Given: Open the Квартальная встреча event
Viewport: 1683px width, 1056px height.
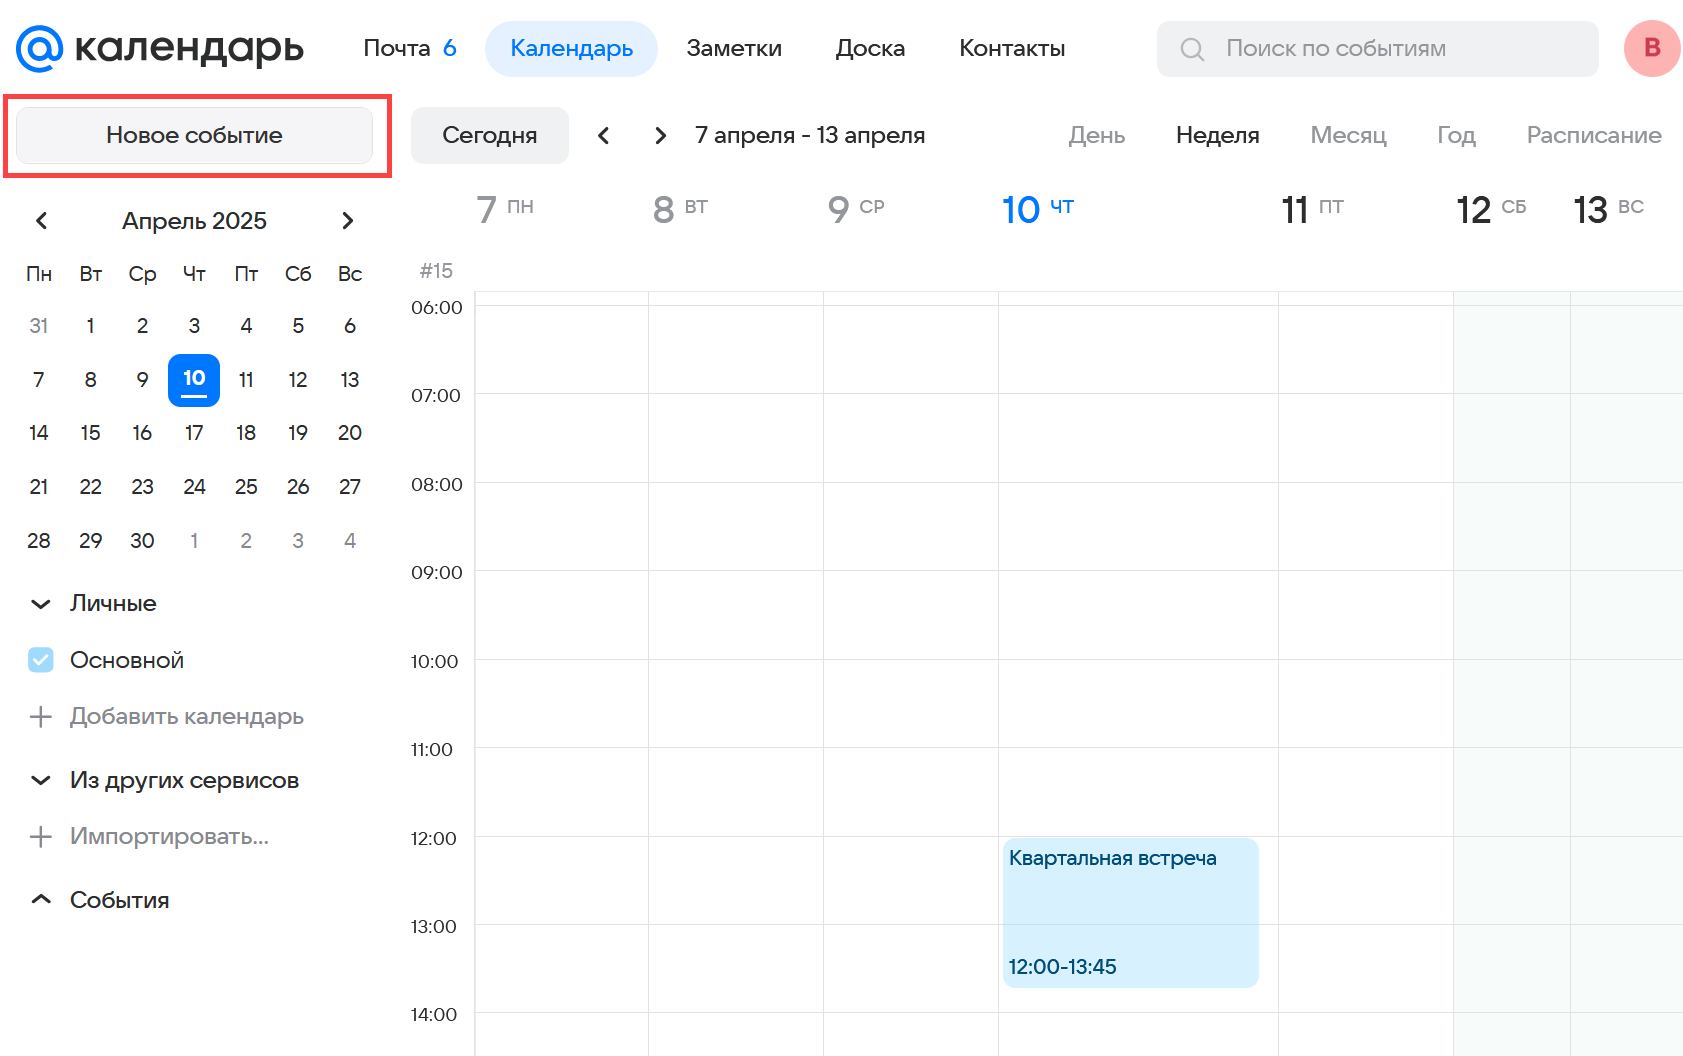Looking at the screenshot, I should click(1130, 911).
